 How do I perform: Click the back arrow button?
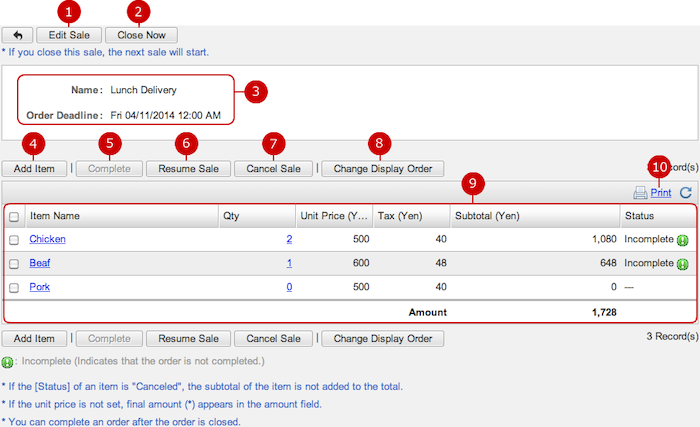click(x=17, y=35)
